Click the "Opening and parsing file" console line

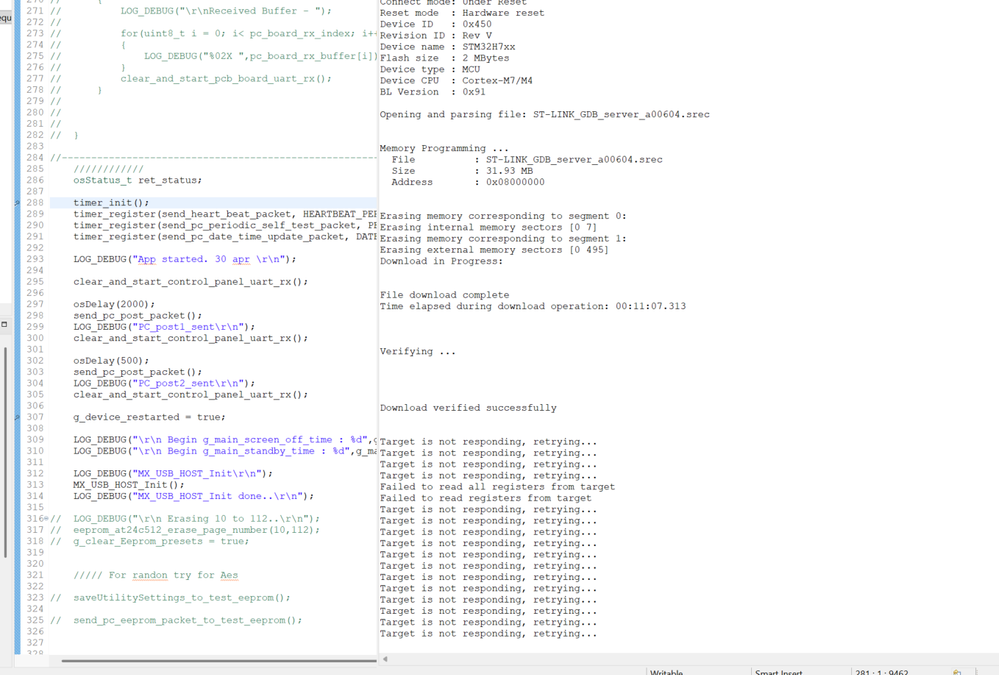click(545, 115)
